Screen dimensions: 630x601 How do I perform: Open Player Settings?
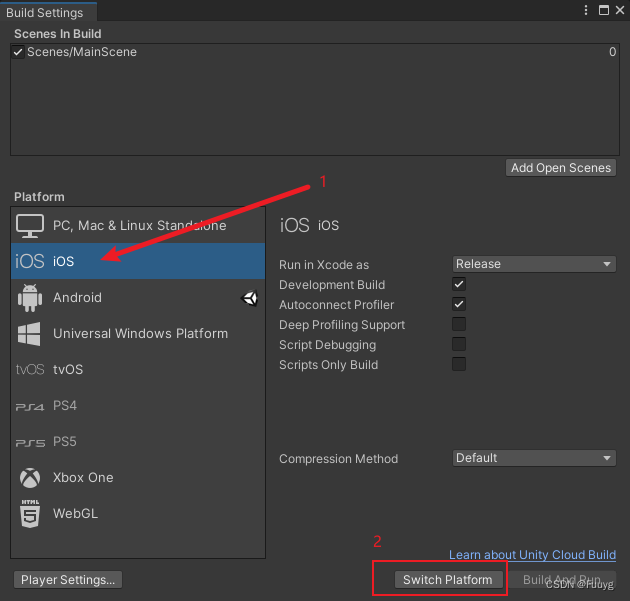[68, 580]
